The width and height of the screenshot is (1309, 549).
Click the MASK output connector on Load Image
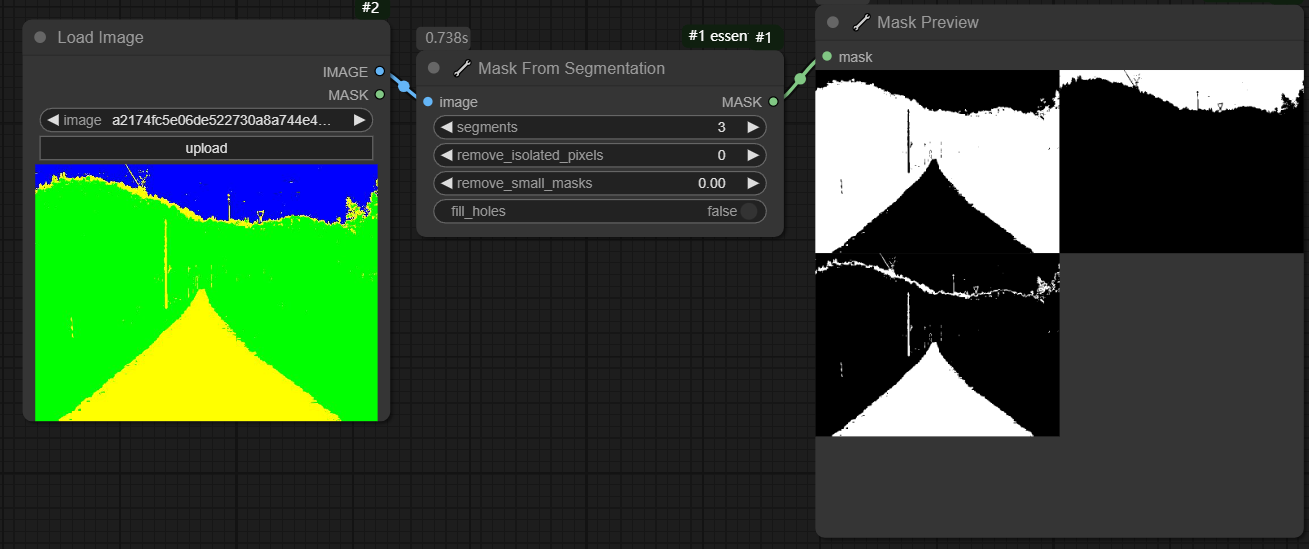(x=379, y=95)
